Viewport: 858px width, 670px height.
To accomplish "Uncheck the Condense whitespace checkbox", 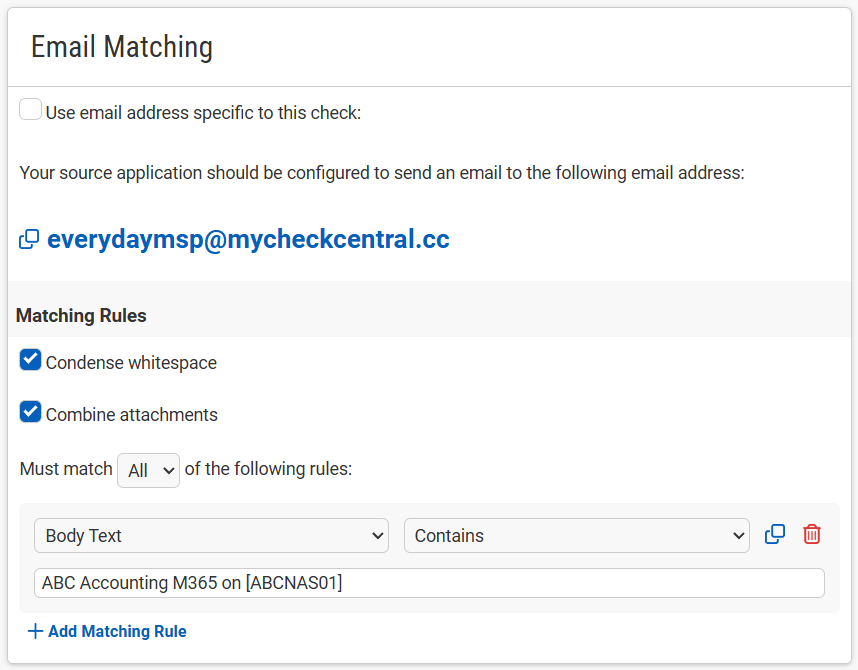I will click(31, 360).
